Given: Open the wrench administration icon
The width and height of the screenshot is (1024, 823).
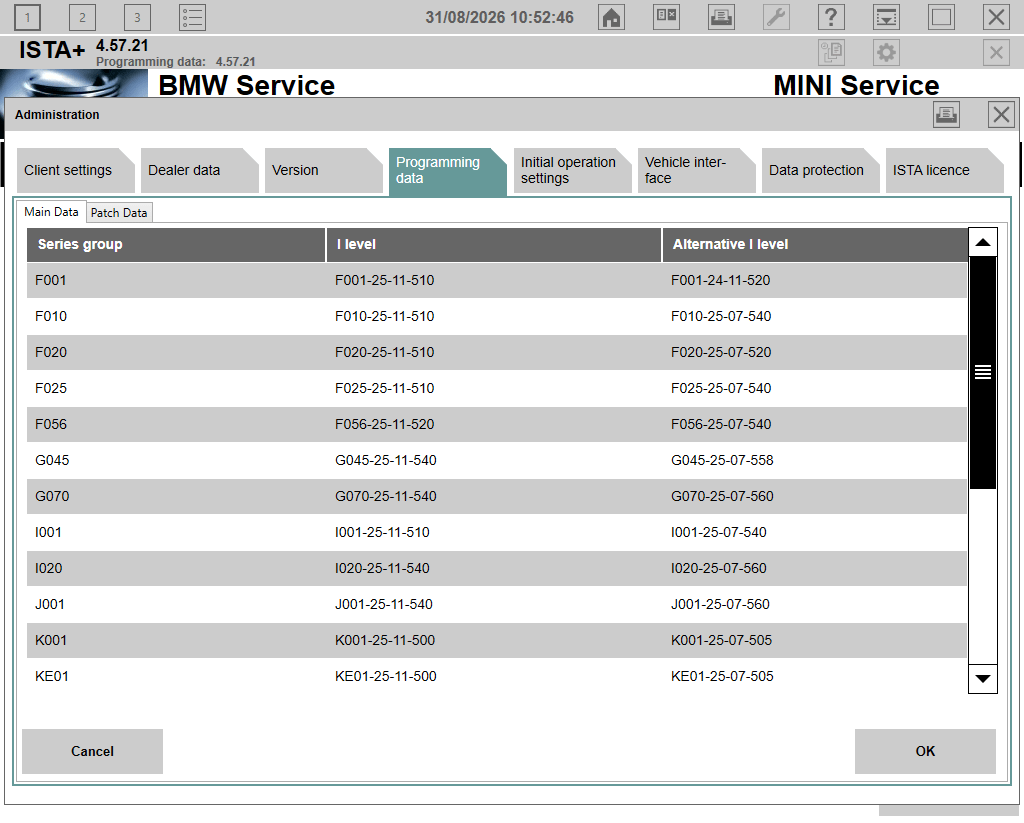Looking at the screenshot, I should point(776,17).
